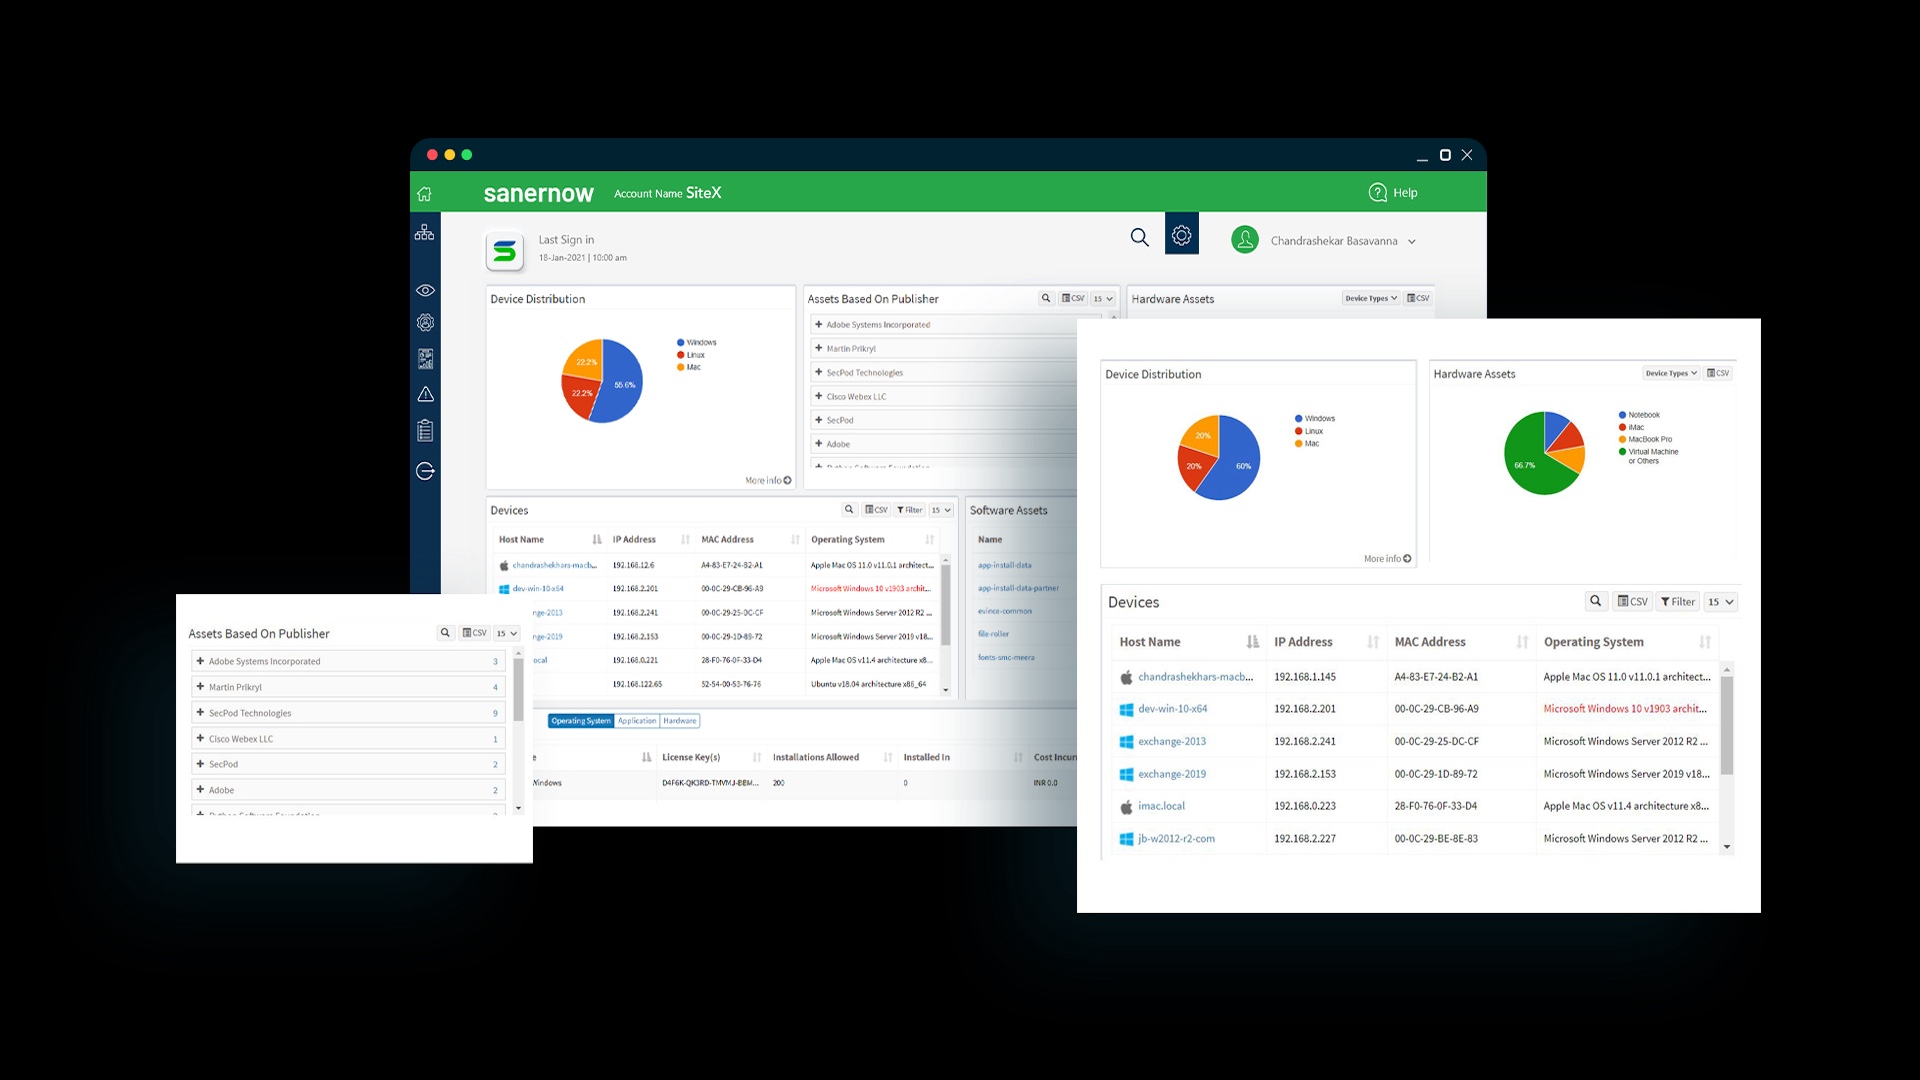This screenshot has height=1080, width=1920.
Task: Open the organization hierarchy icon in the sidebar
Action: tap(425, 232)
